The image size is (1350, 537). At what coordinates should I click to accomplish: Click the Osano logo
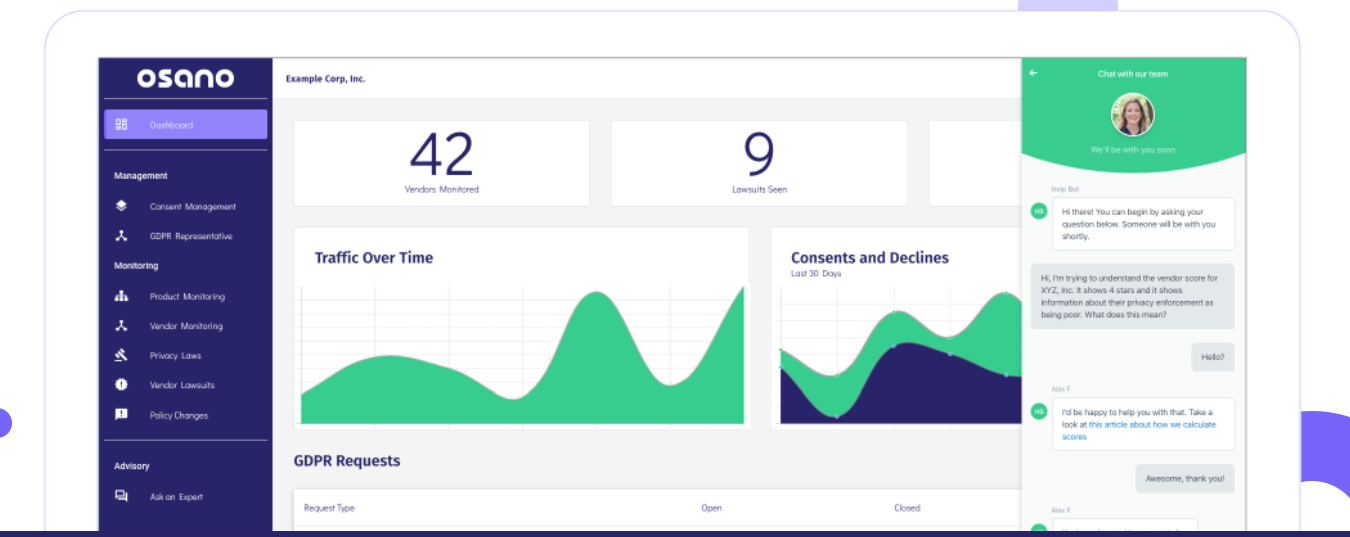(186, 77)
